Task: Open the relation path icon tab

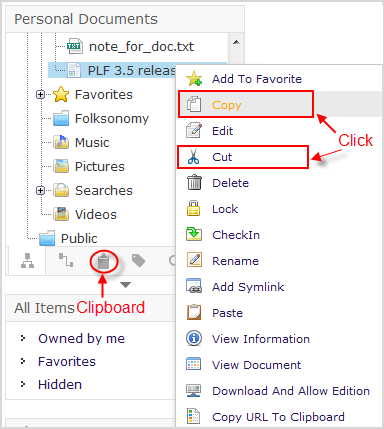Action: click(66, 260)
